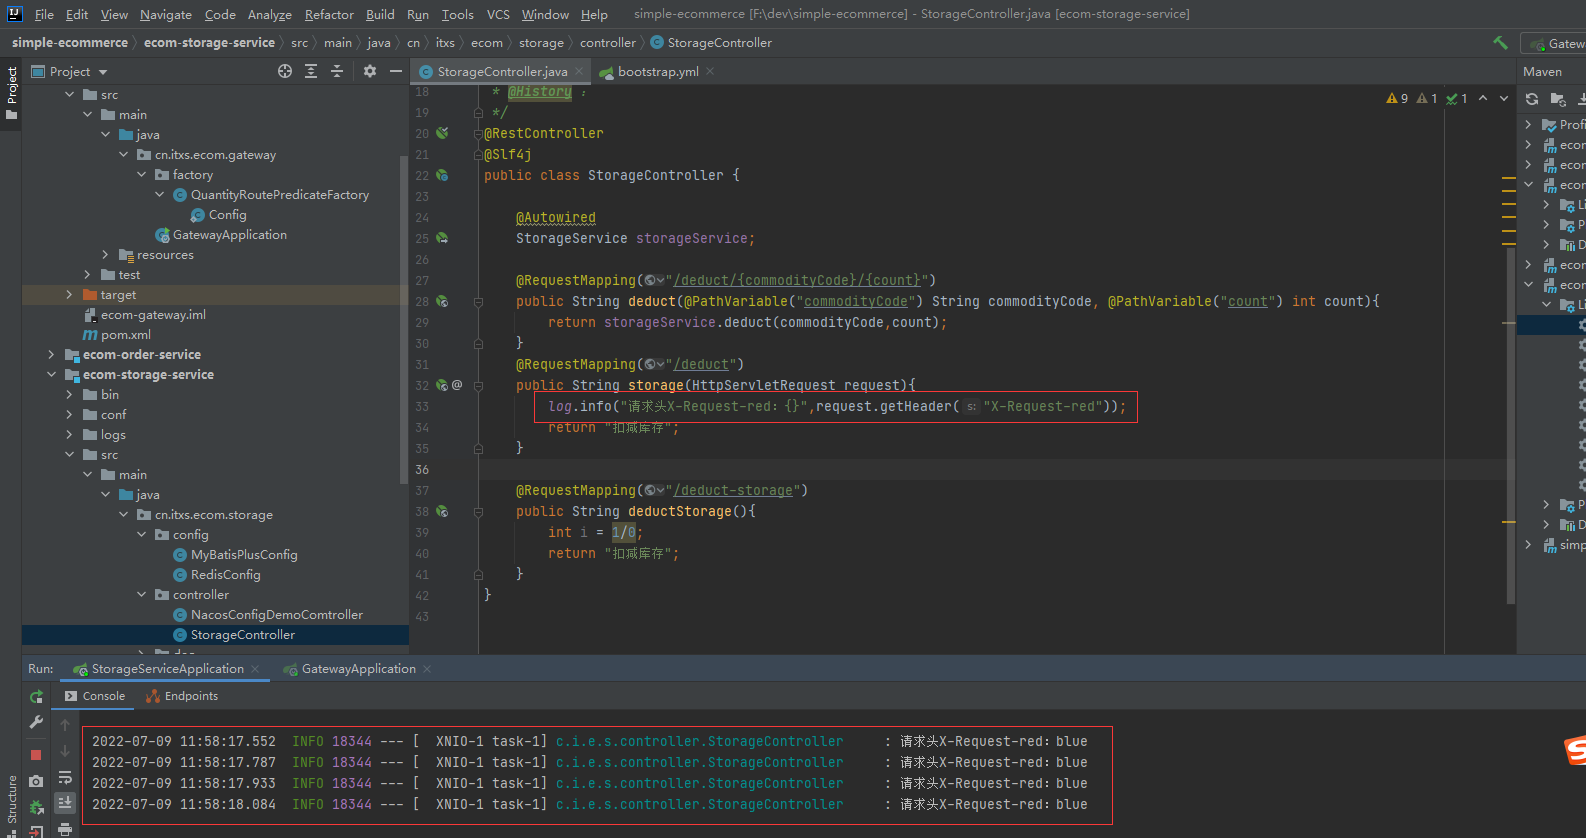Click the gutter icon on line 38

(442, 511)
